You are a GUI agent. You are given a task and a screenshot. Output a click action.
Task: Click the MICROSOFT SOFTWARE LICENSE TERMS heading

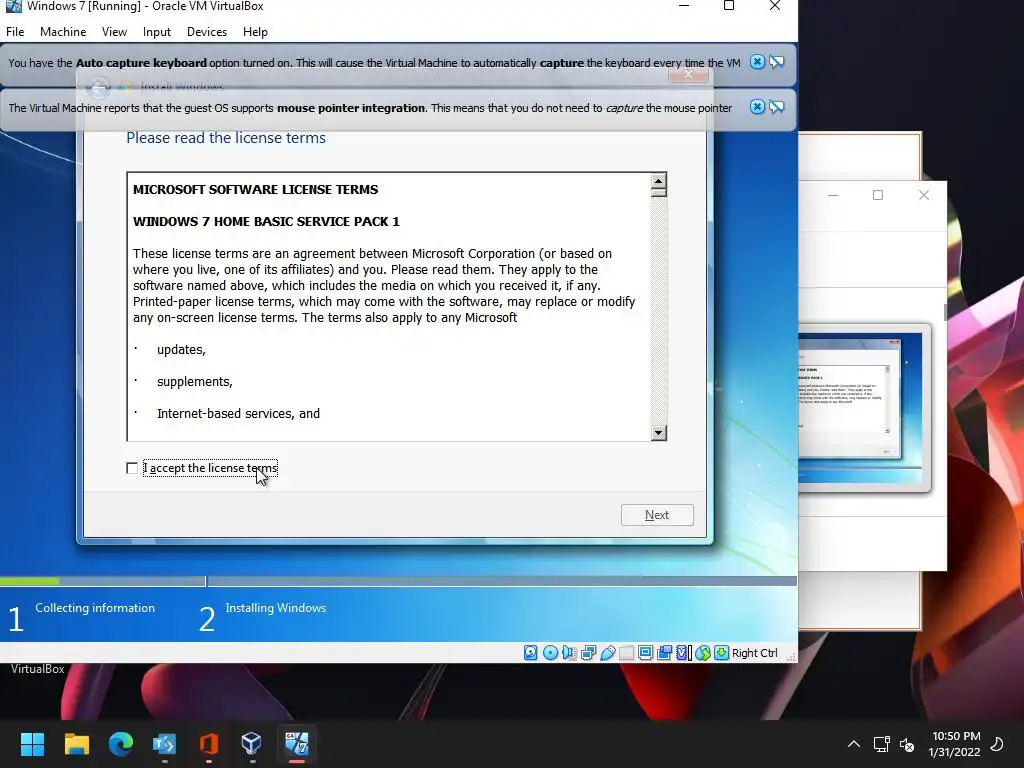(255, 189)
